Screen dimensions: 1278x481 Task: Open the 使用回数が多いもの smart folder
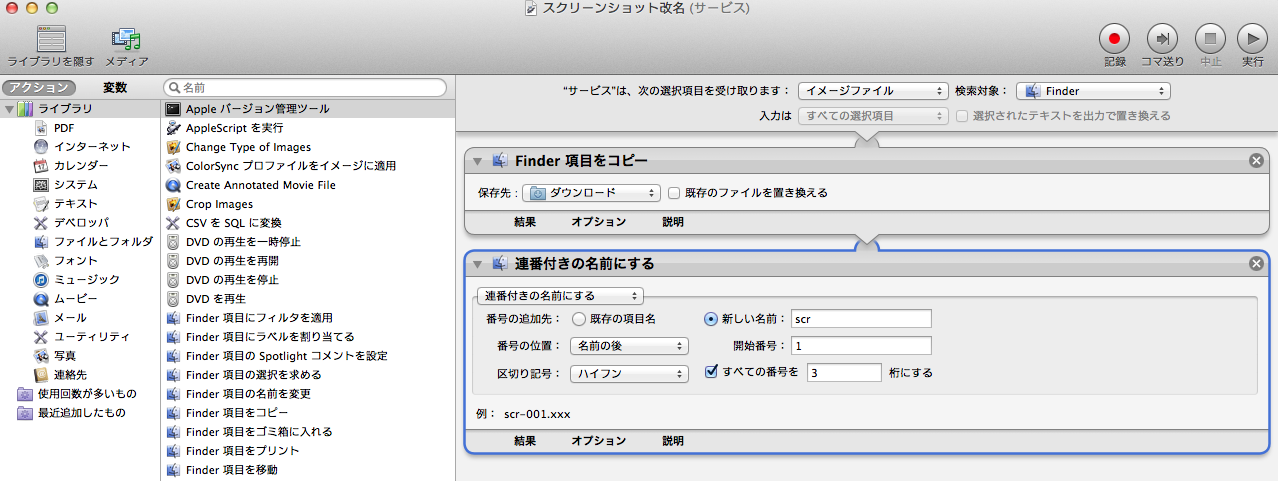coord(87,394)
